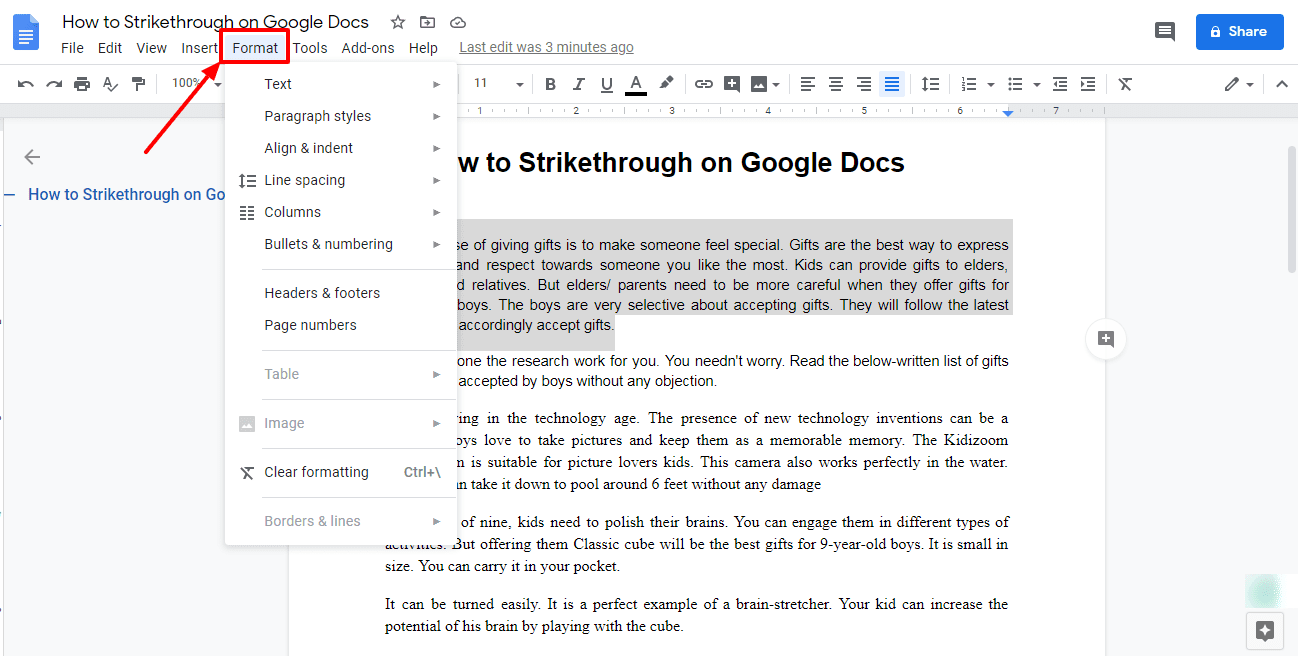Check cloud save status icon
Screen dimensions: 1298x656
tap(458, 22)
